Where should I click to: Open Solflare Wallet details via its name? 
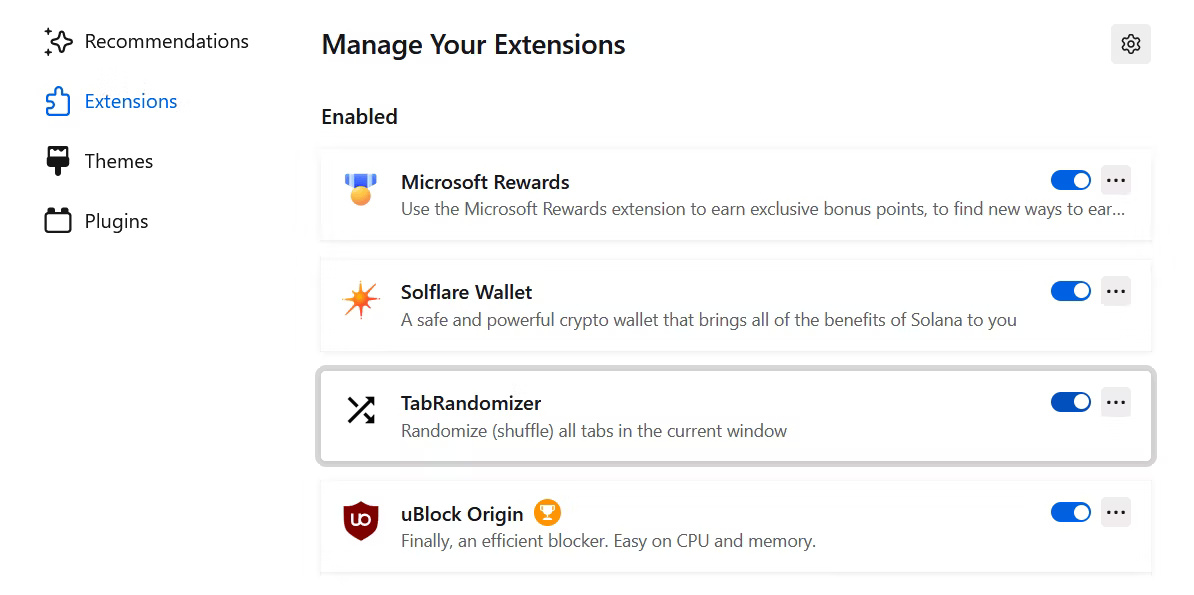coord(466,292)
